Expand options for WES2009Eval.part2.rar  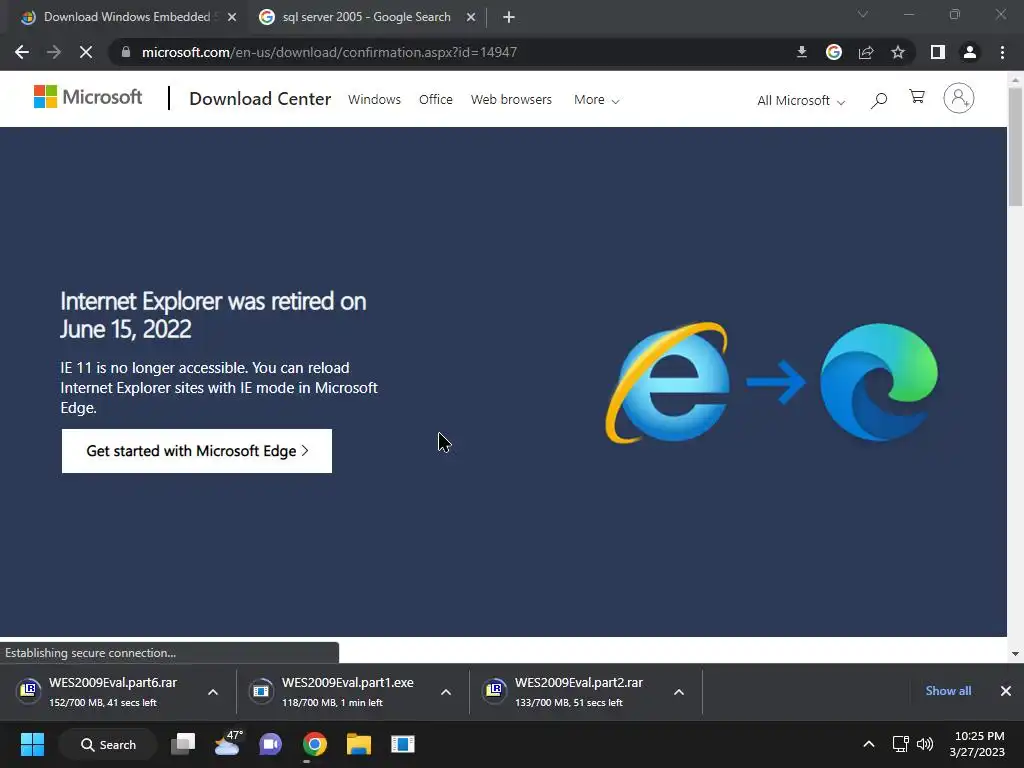[679, 692]
